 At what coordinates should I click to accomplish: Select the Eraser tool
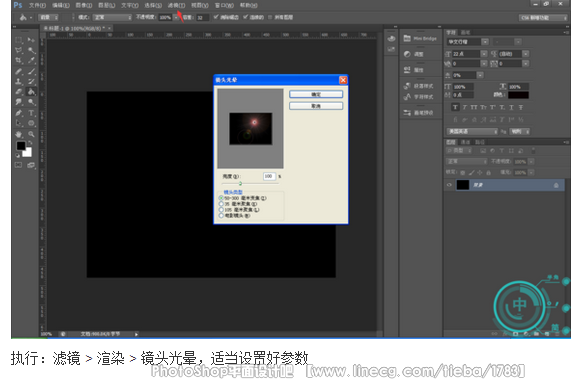pos(19,92)
